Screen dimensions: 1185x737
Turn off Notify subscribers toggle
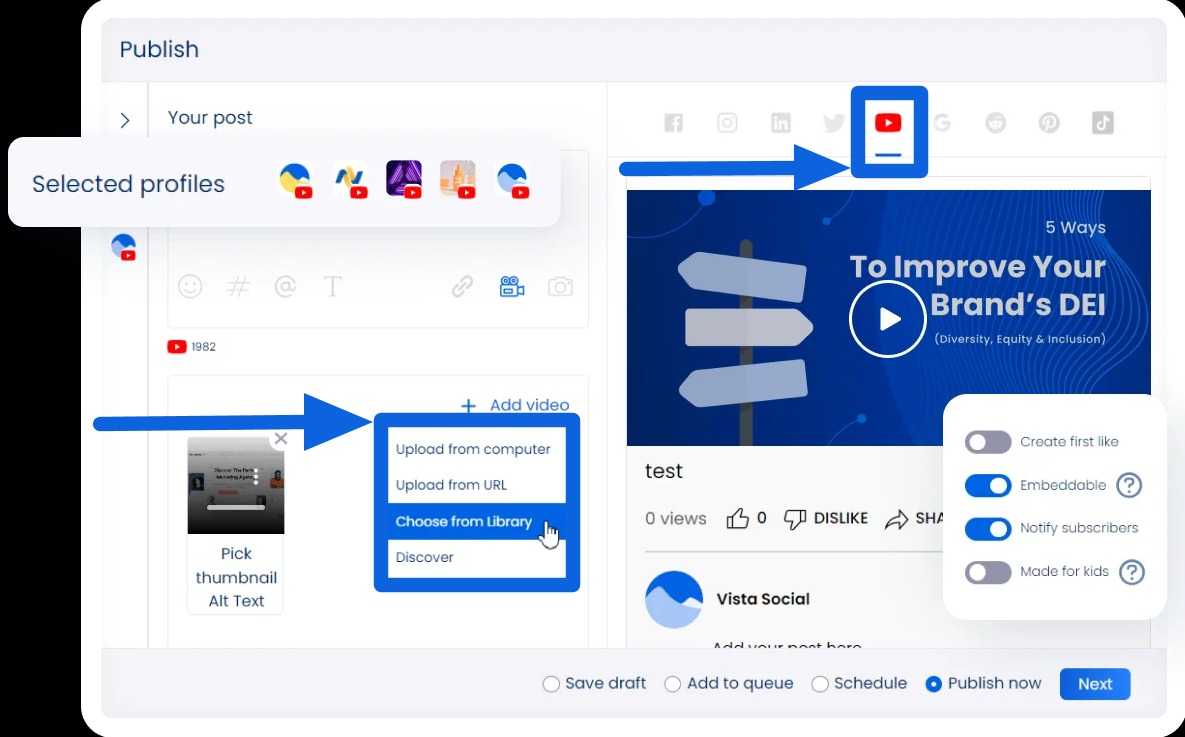coord(987,528)
